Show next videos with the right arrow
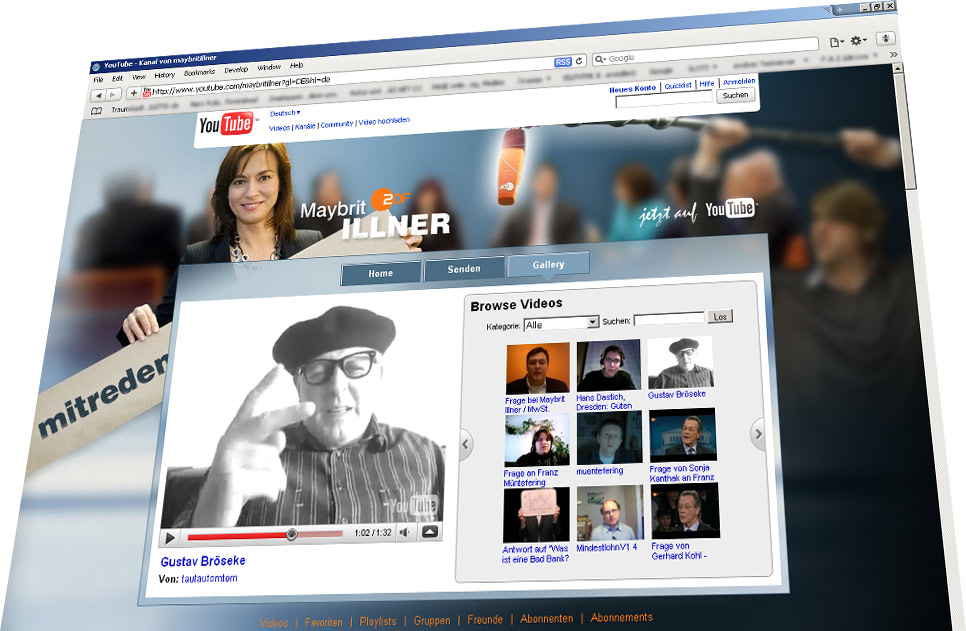The image size is (966, 631). point(758,434)
